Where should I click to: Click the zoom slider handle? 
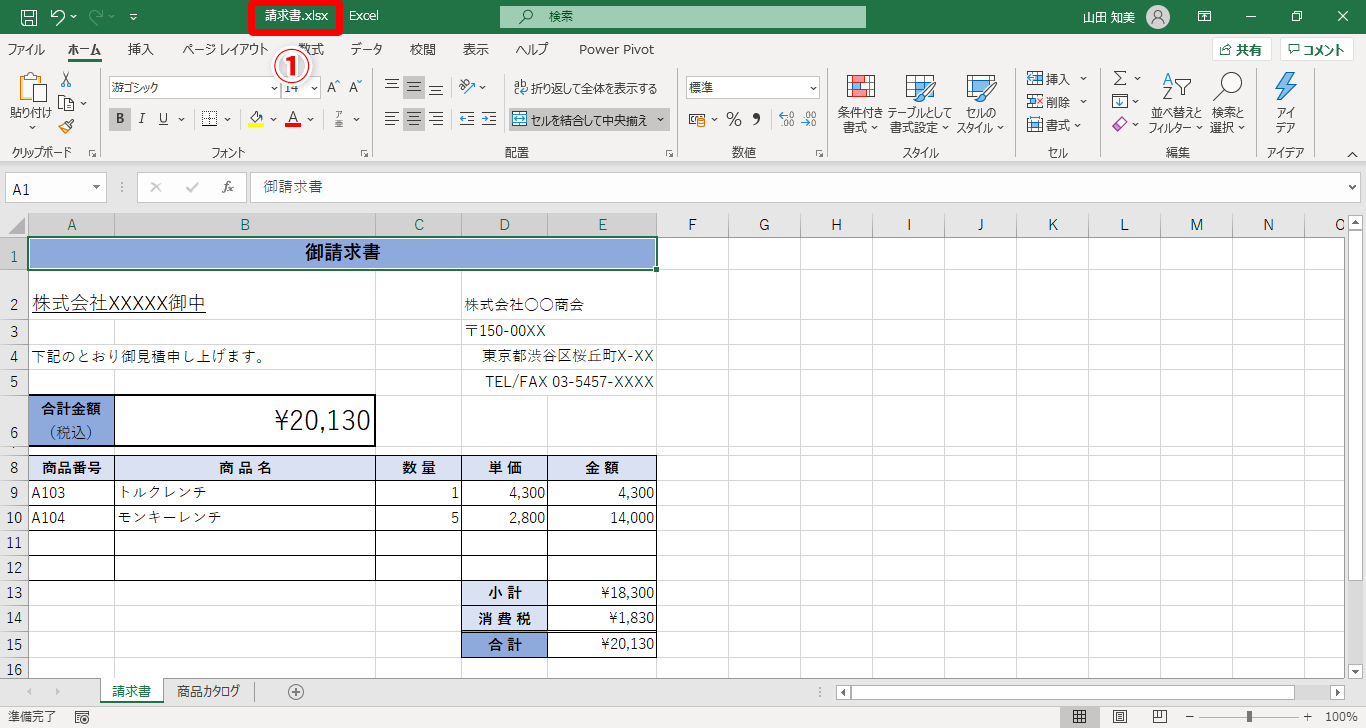[1249, 717]
